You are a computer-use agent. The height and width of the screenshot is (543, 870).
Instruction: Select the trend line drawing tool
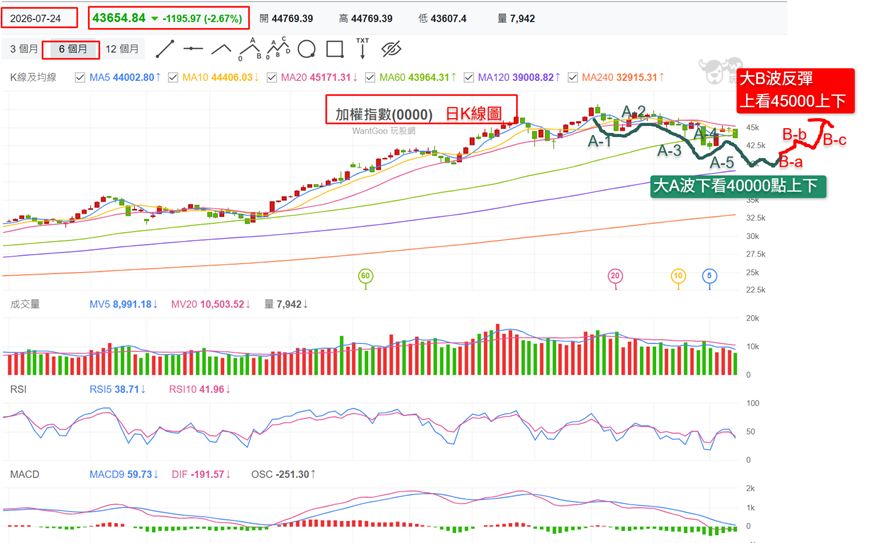(x=165, y=49)
